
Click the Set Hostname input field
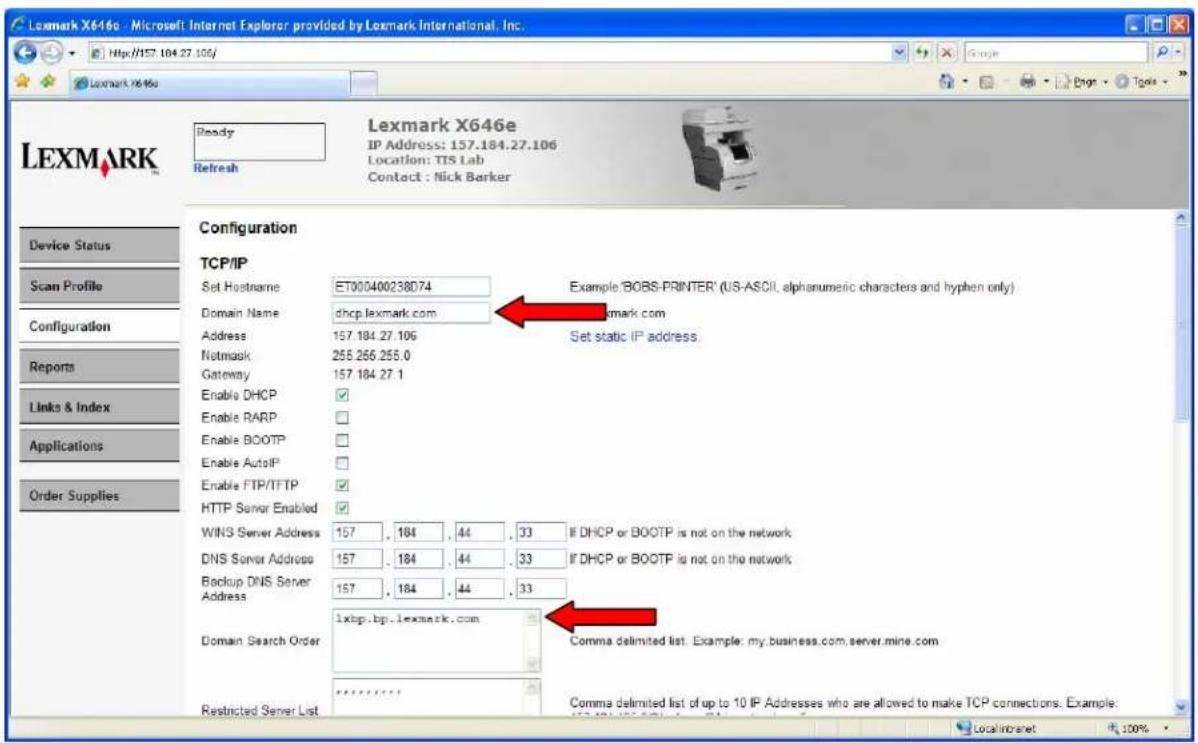pos(411,287)
